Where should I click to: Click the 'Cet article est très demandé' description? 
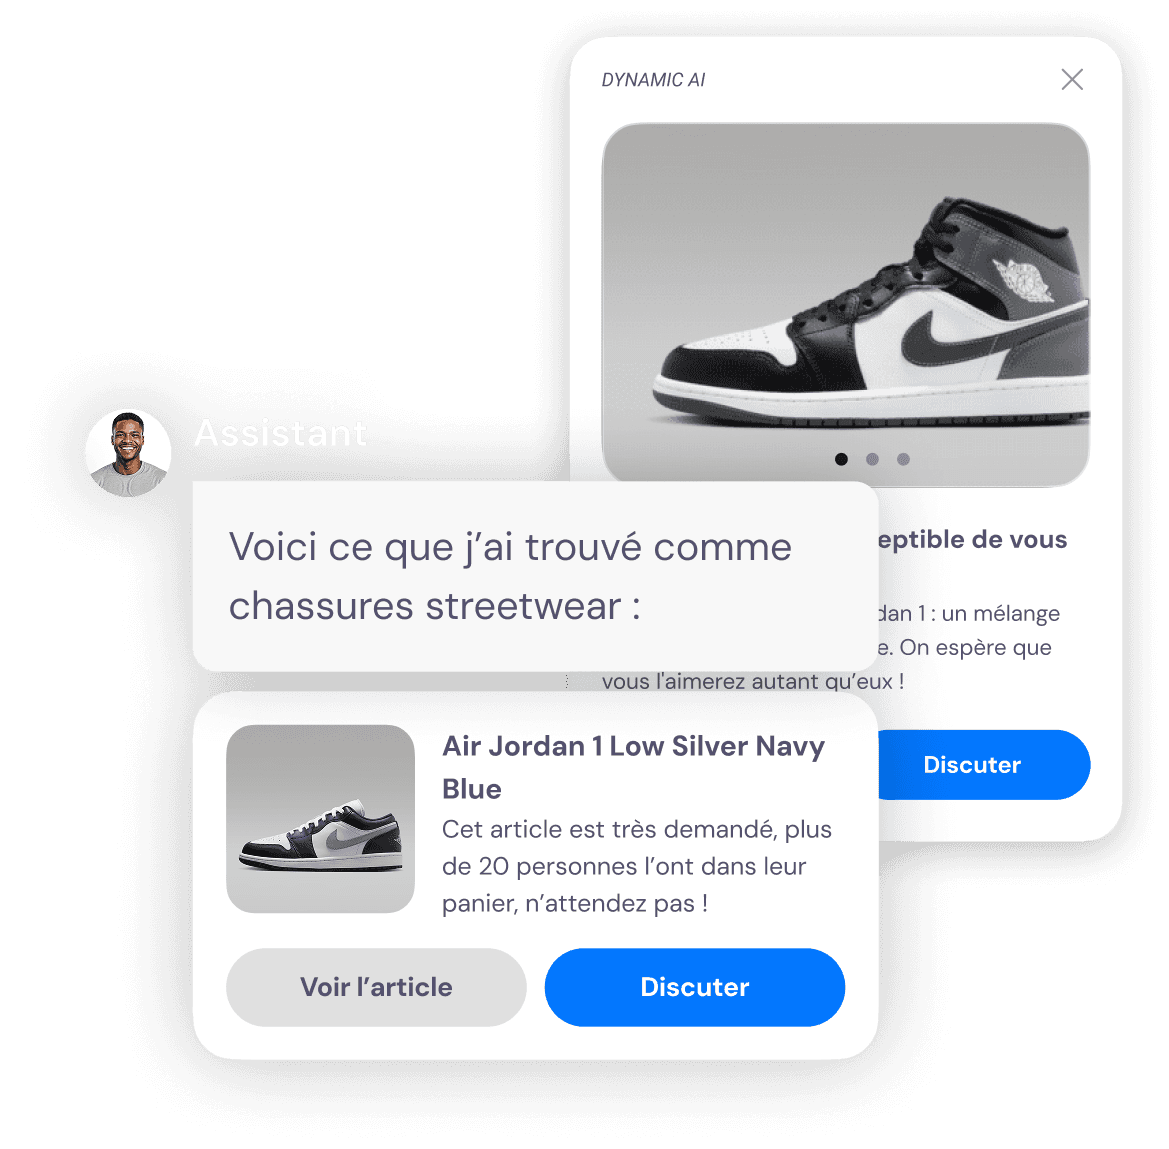(x=637, y=866)
